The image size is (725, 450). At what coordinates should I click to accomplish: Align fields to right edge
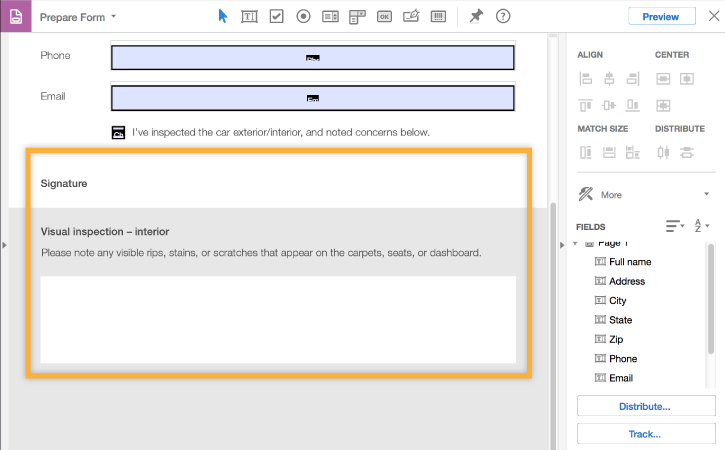coord(633,79)
